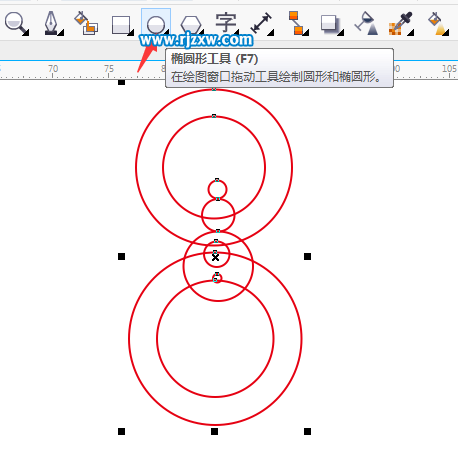Click the middle-left selection handle
Screen dimensions: 458x462
pos(122,256)
